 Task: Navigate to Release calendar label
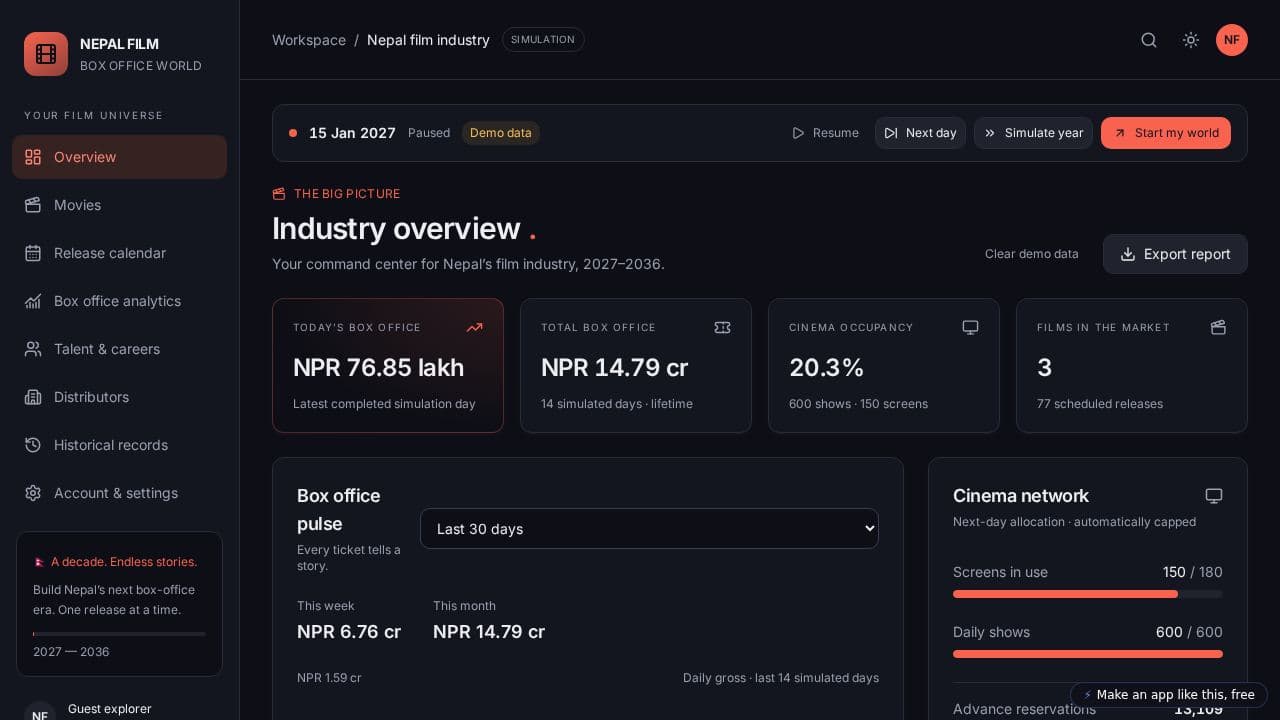(x=110, y=253)
